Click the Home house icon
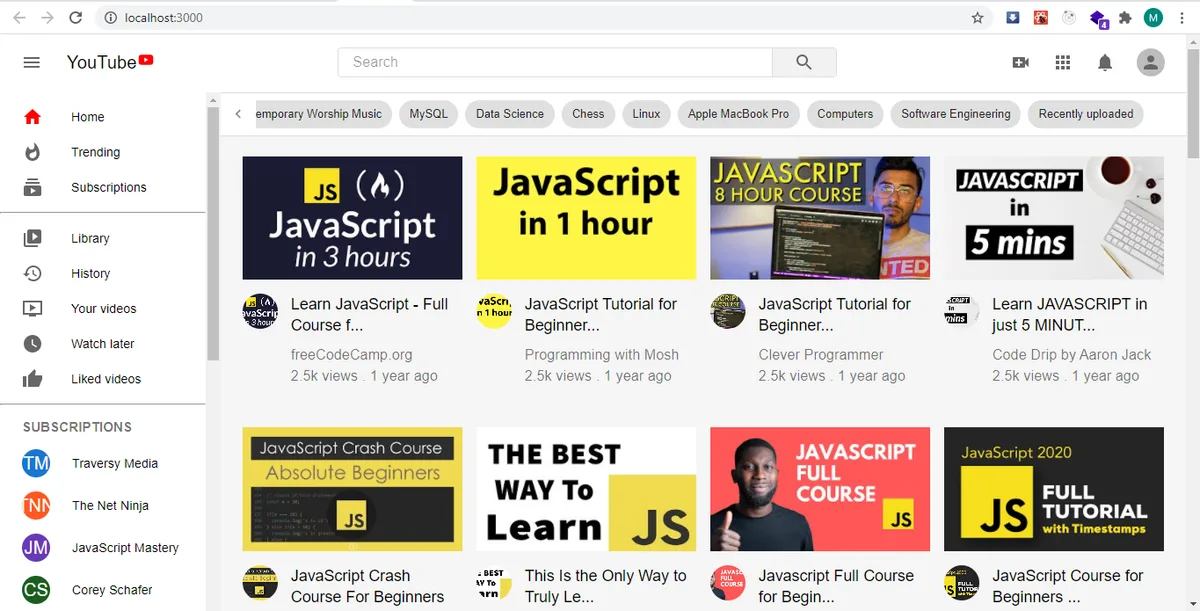This screenshot has width=1200, height=611. (x=32, y=117)
